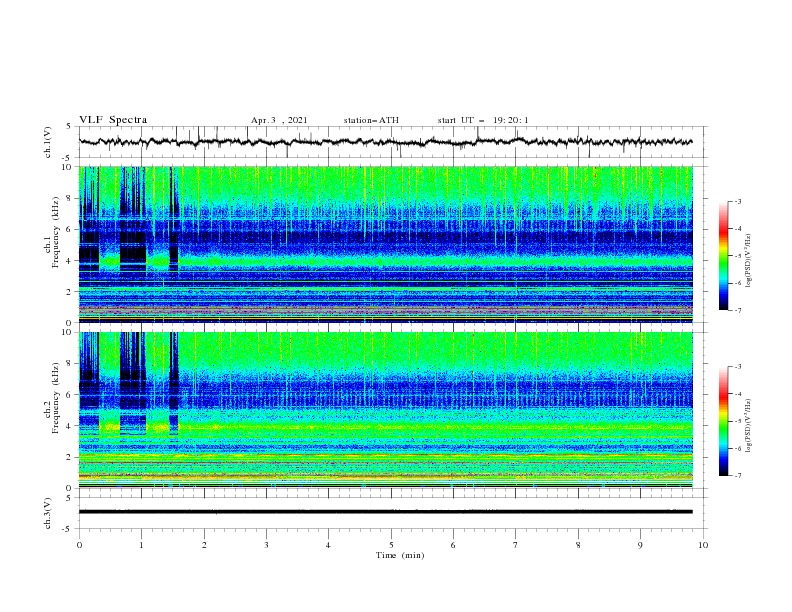Click time-axis tick label '2'
The height and width of the screenshot is (612, 792).
(204, 545)
